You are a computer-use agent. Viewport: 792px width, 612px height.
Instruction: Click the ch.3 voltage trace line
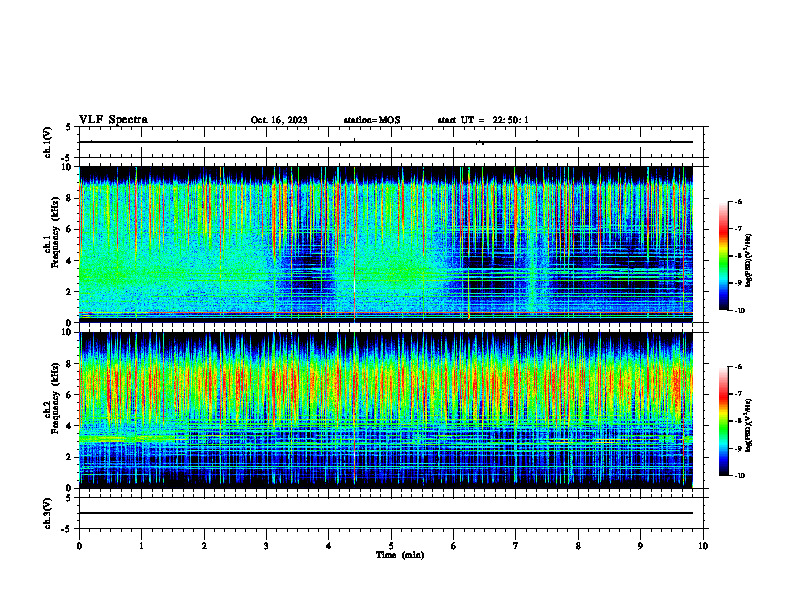386,513
